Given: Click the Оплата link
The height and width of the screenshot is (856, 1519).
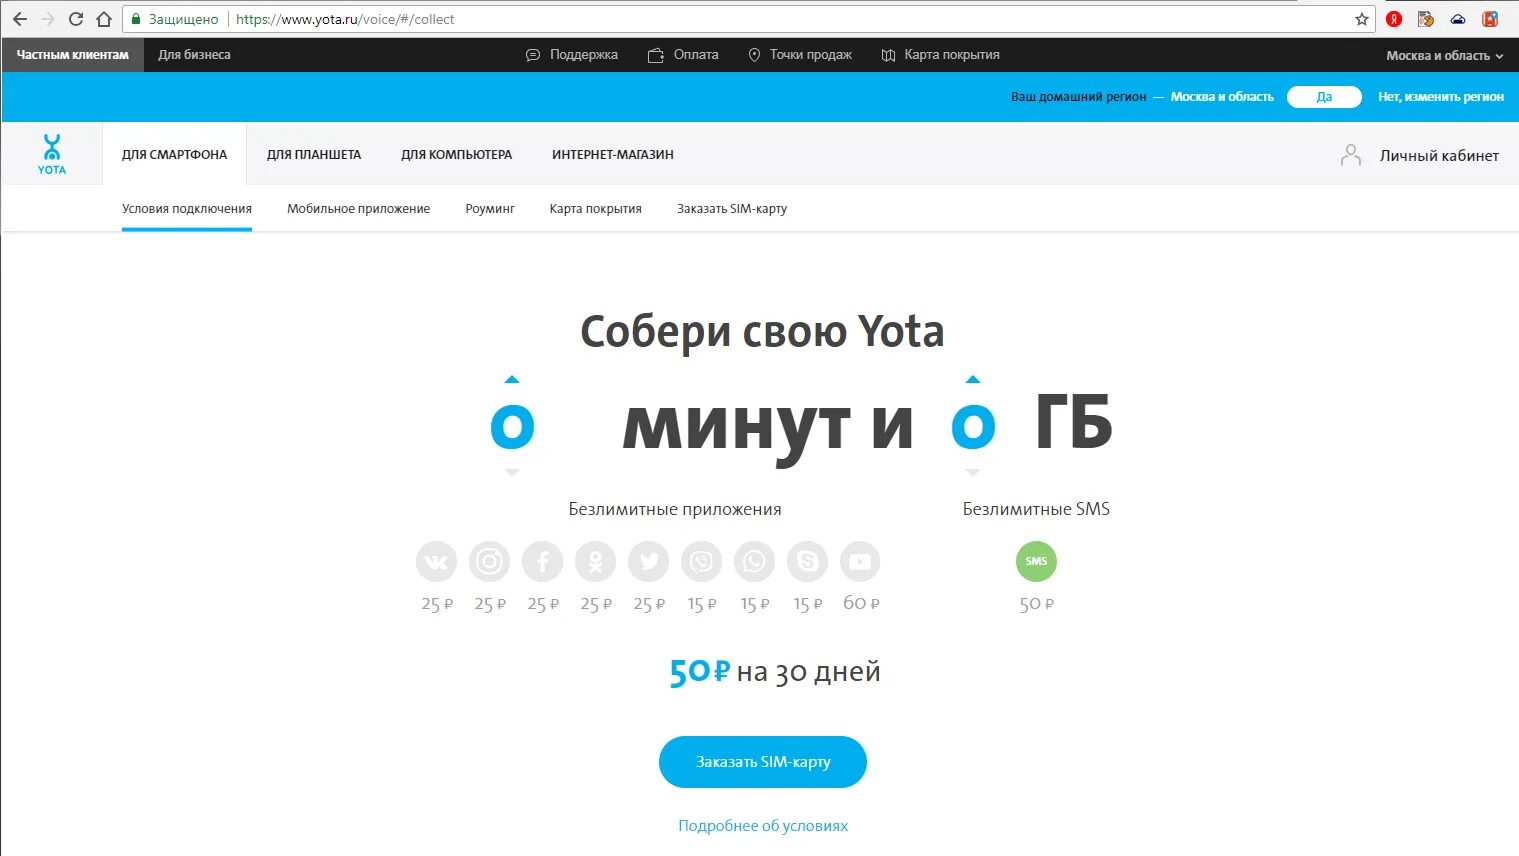Looking at the screenshot, I should [696, 55].
